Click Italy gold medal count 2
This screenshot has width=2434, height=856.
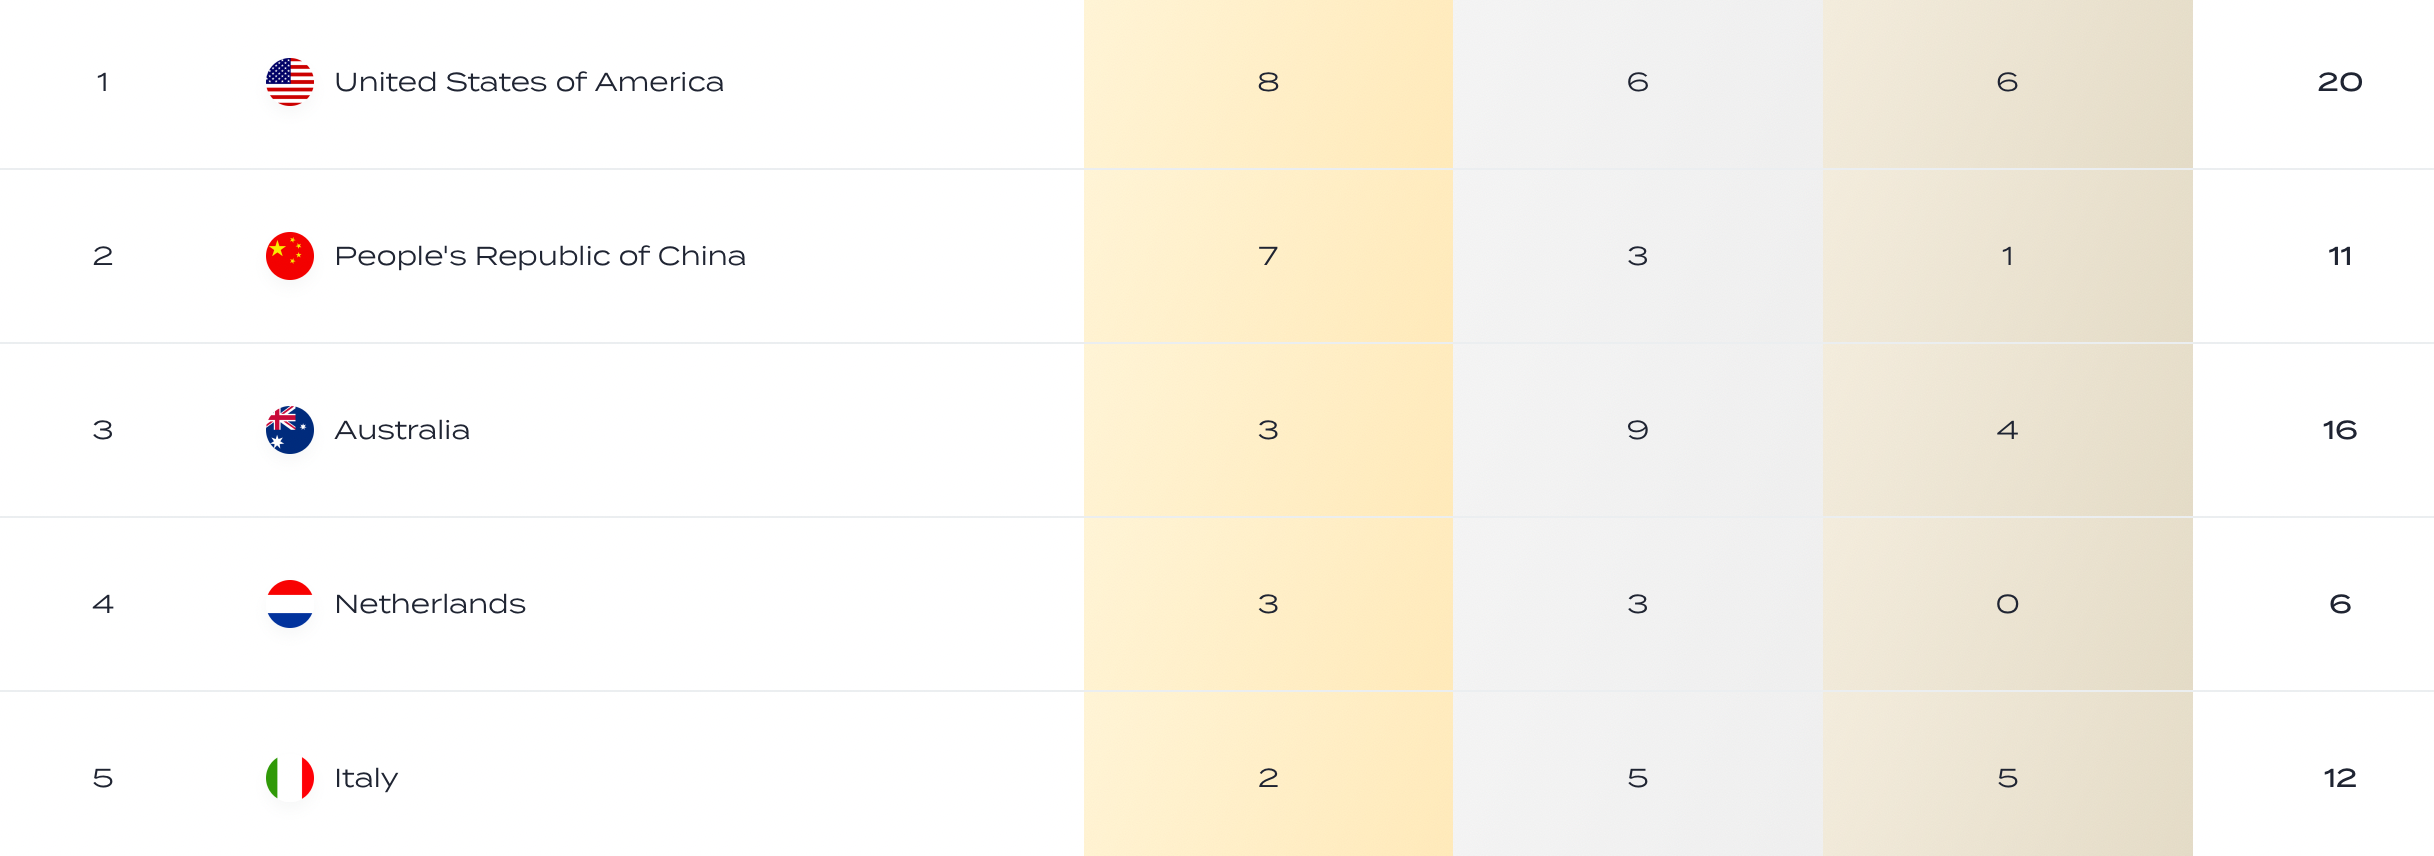[x=1268, y=778]
